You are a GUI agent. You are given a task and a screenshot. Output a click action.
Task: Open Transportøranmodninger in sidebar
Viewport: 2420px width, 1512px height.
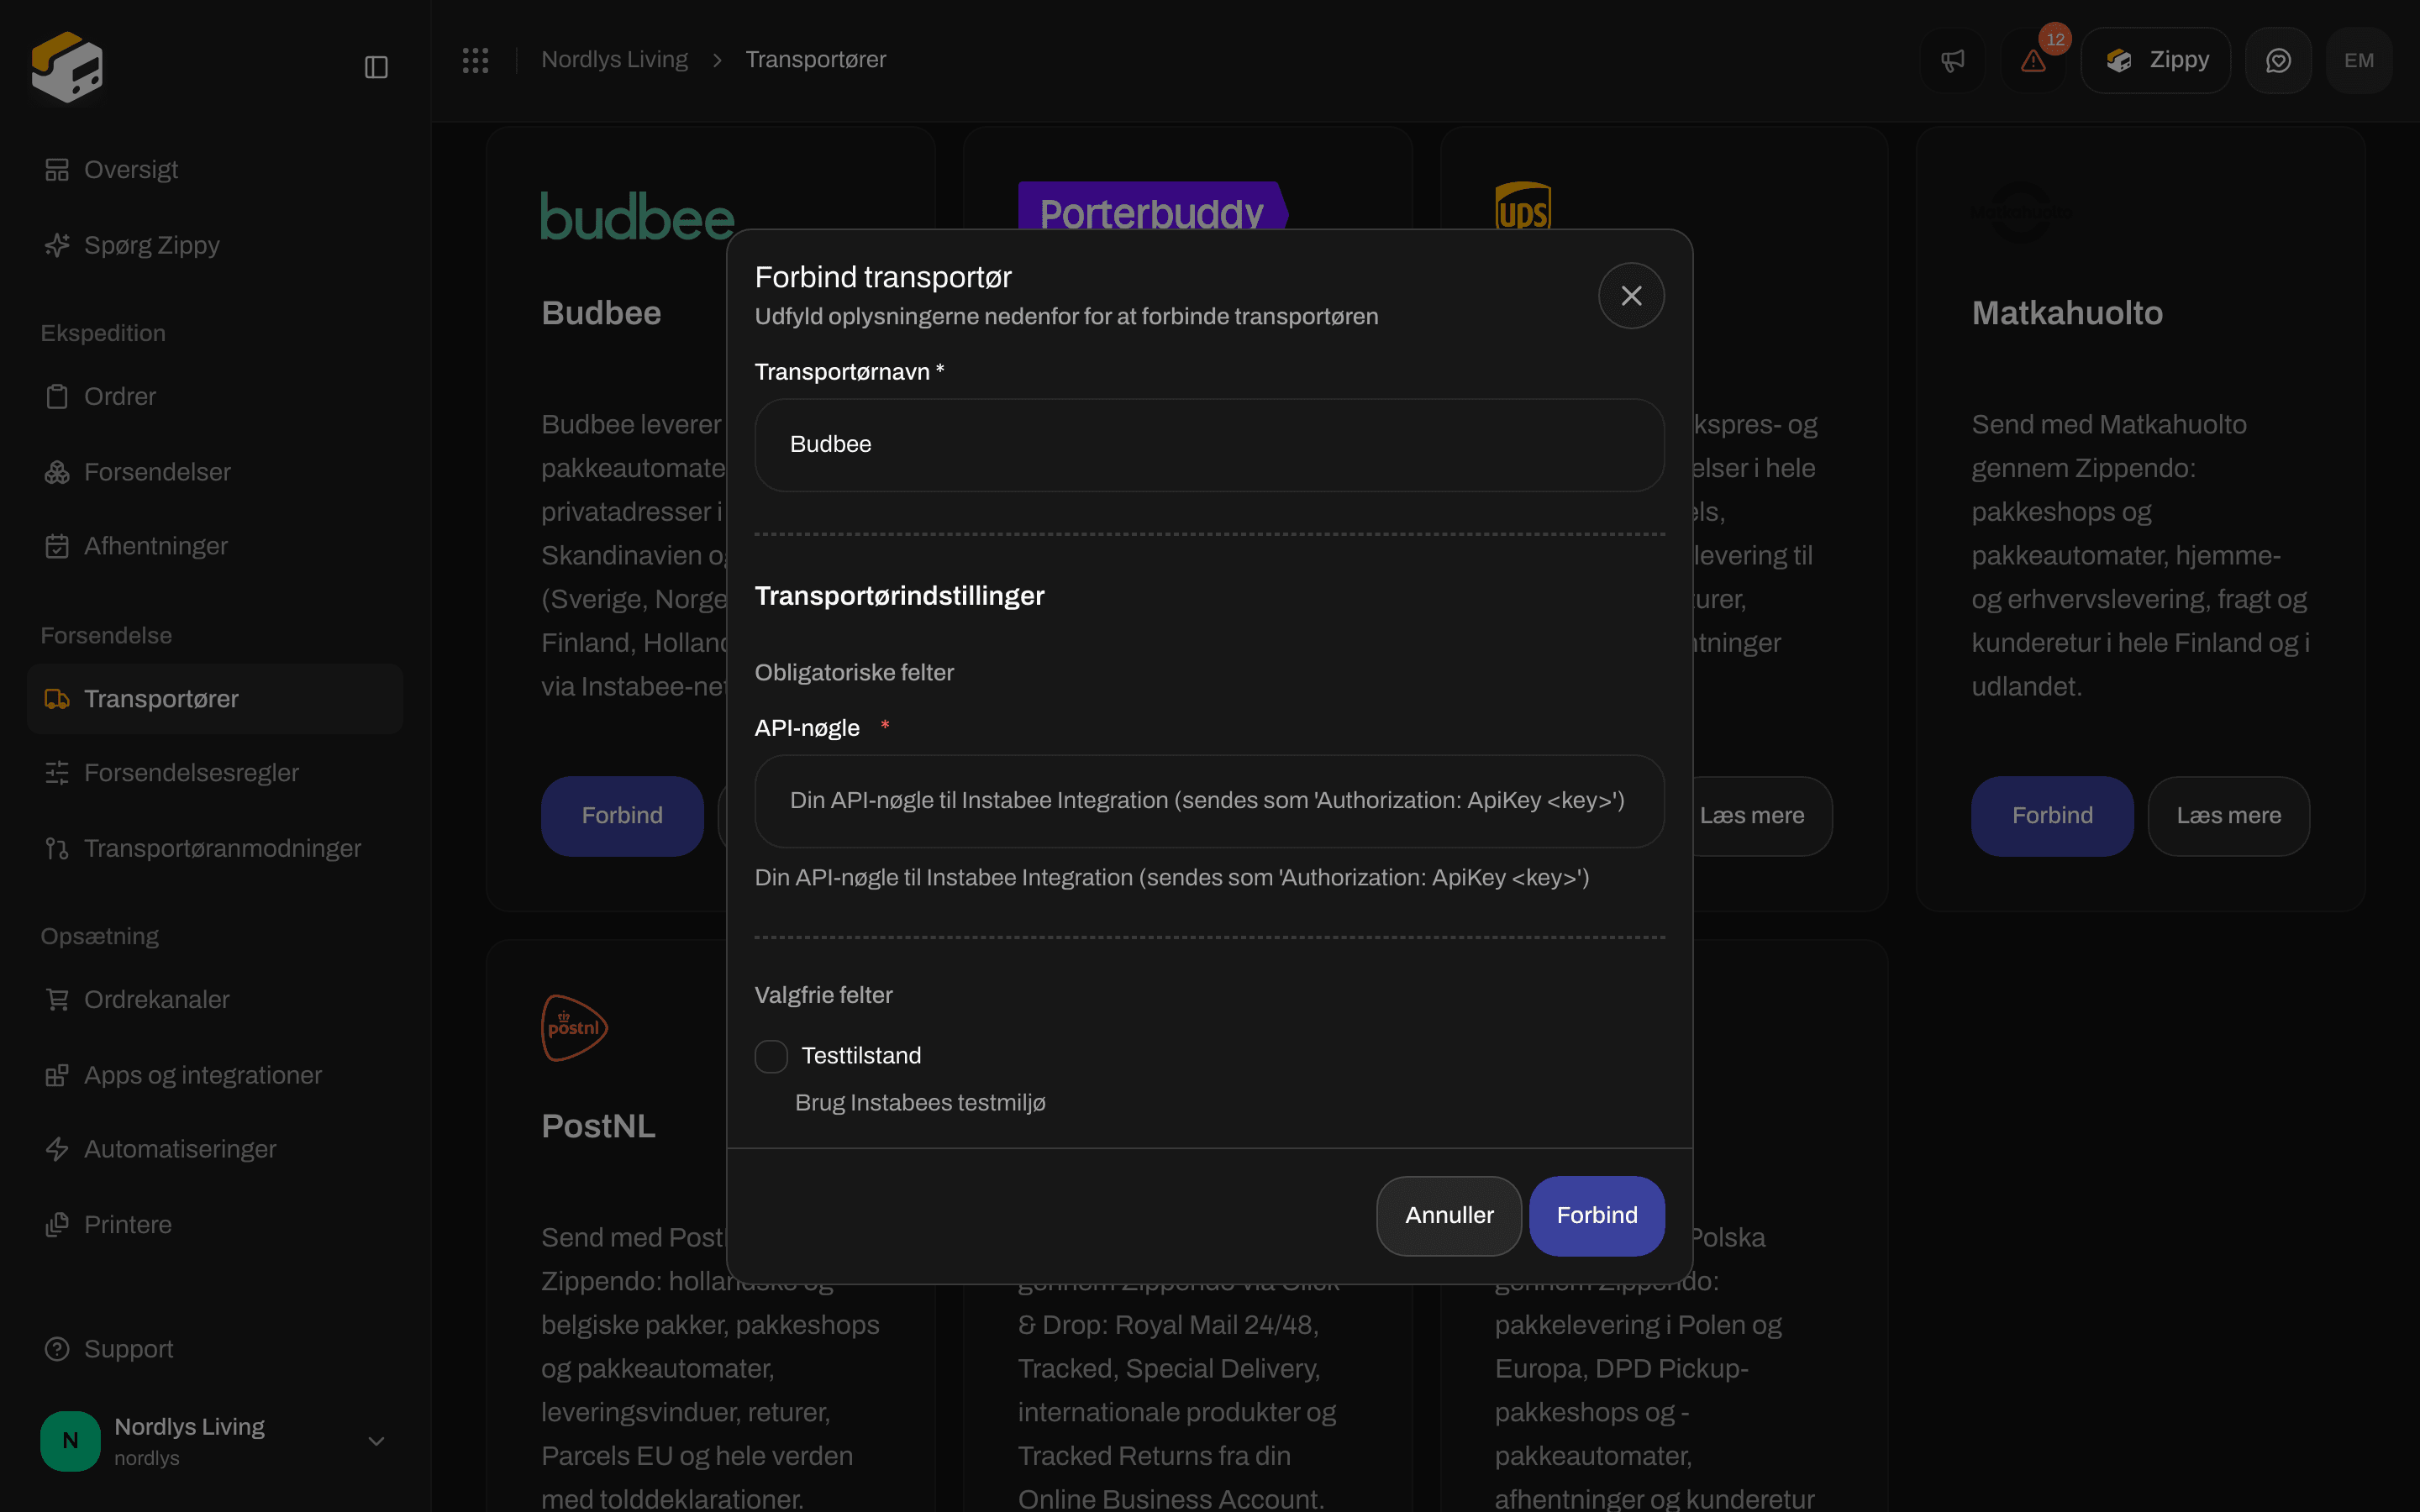coord(215,848)
